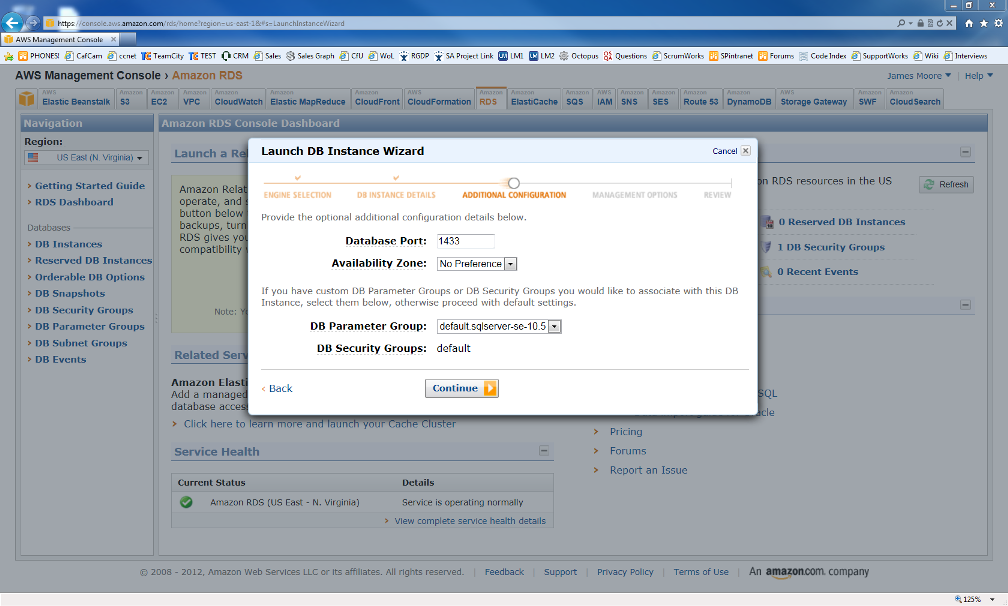Close the AWS Management Console browser tab
The height and width of the screenshot is (606, 1008).
click(x=113, y=39)
